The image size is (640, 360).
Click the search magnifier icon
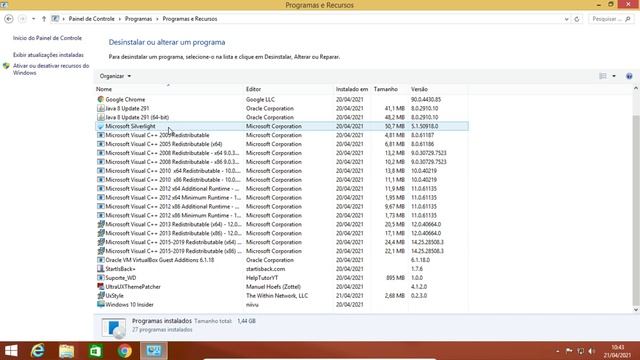(628, 19)
